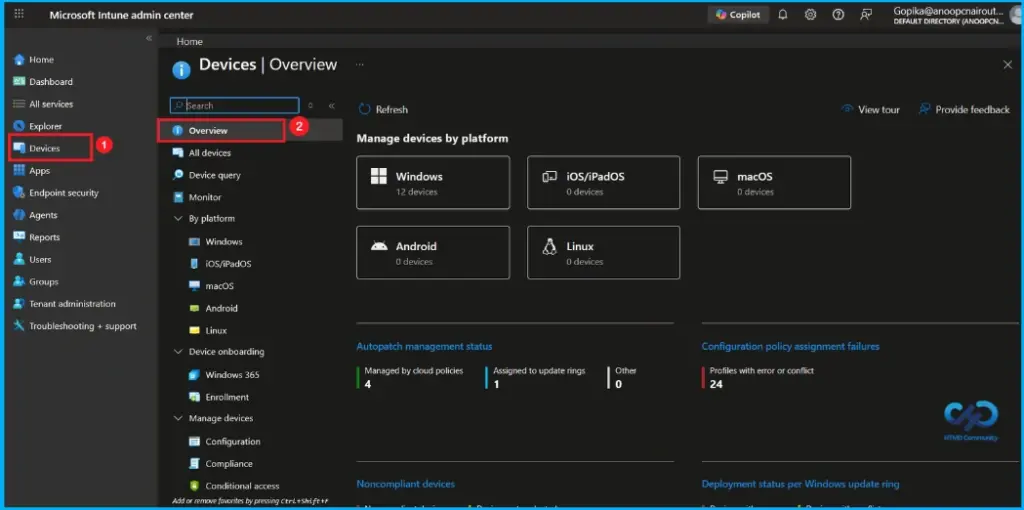
Task: Open Deployment status per Windows update ring
Action: point(800,485)
